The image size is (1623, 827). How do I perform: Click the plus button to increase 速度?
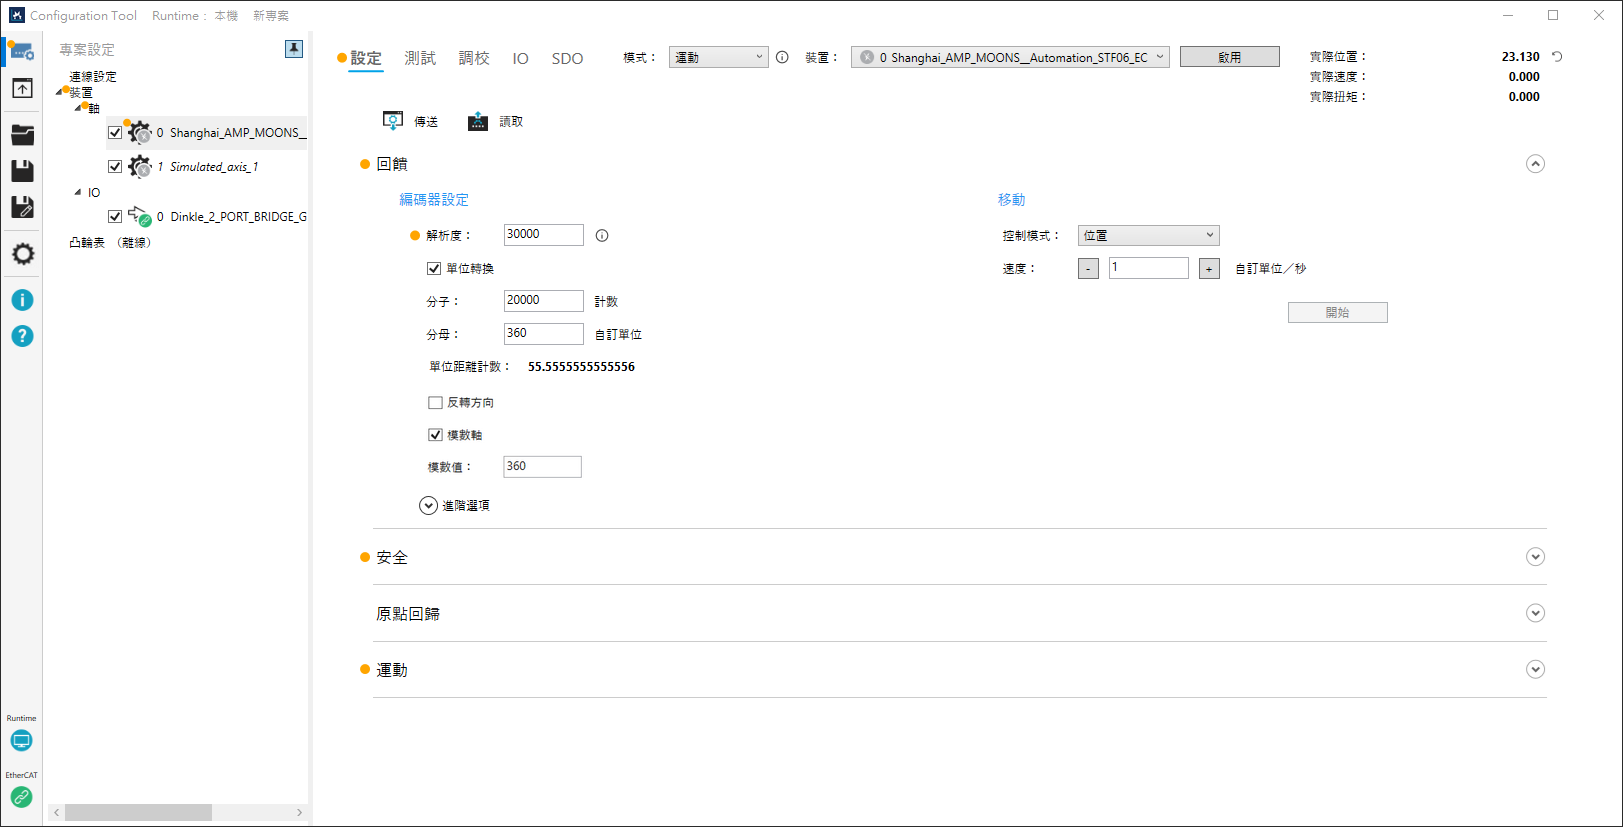click(x=1209, y=269)
